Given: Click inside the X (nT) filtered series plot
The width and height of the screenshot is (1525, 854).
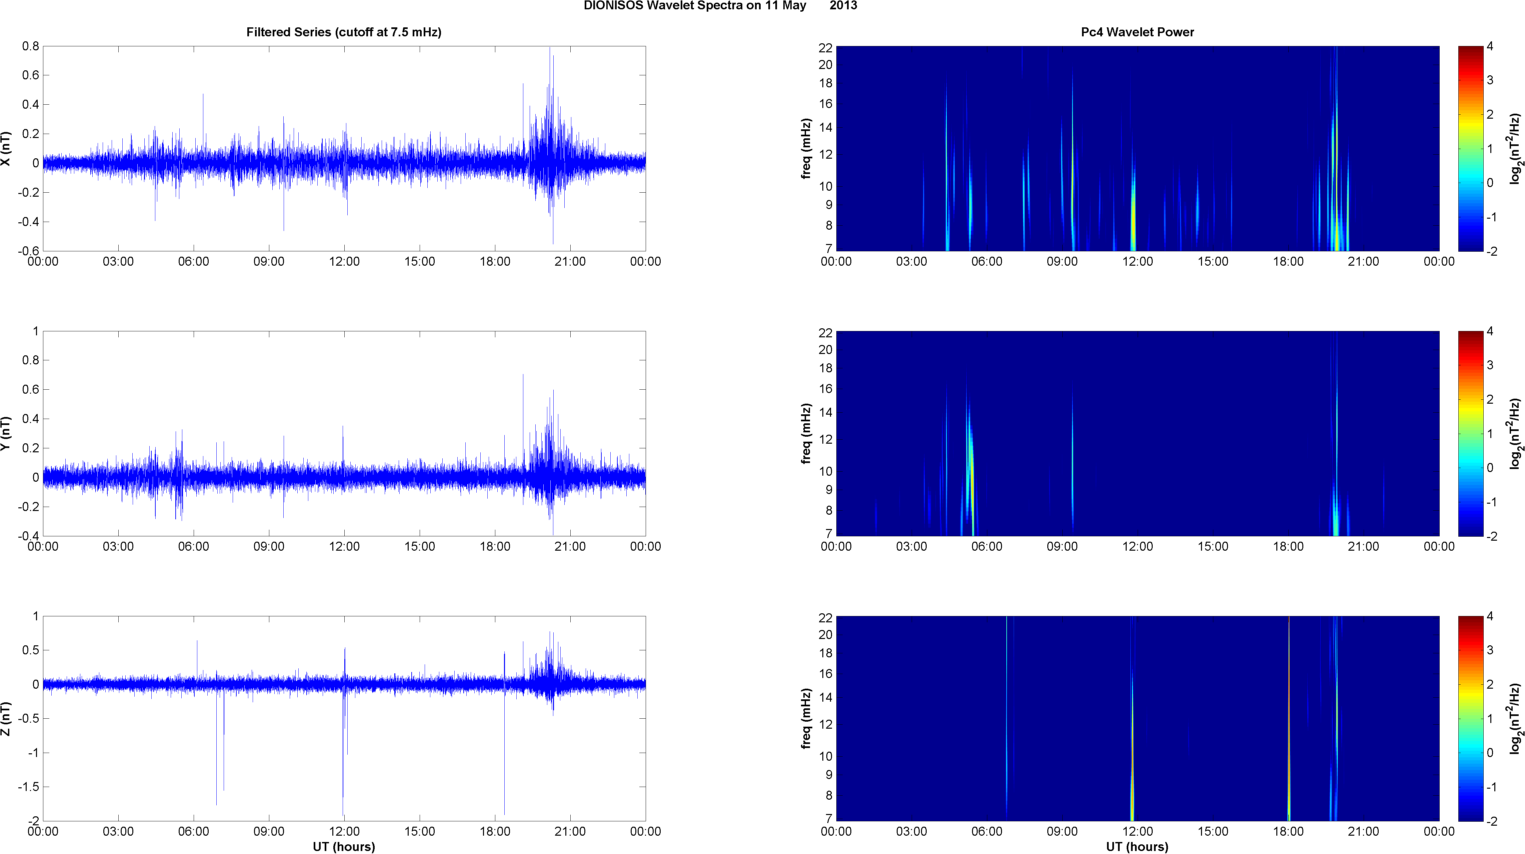Looking at the screenshot, I should click(344, 149).
